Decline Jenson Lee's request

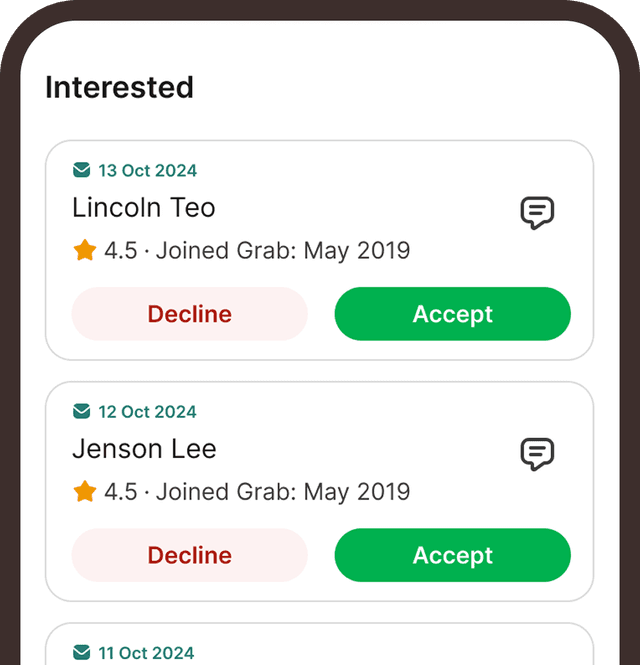[189, 555]
